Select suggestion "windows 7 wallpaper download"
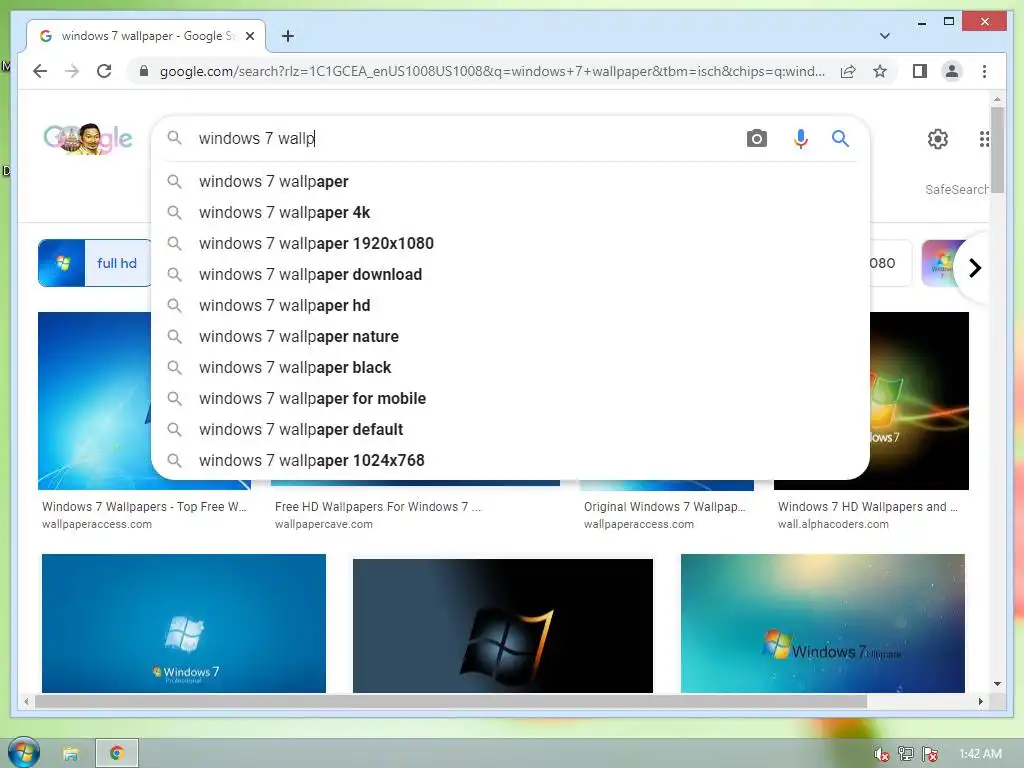 [510, 274]
